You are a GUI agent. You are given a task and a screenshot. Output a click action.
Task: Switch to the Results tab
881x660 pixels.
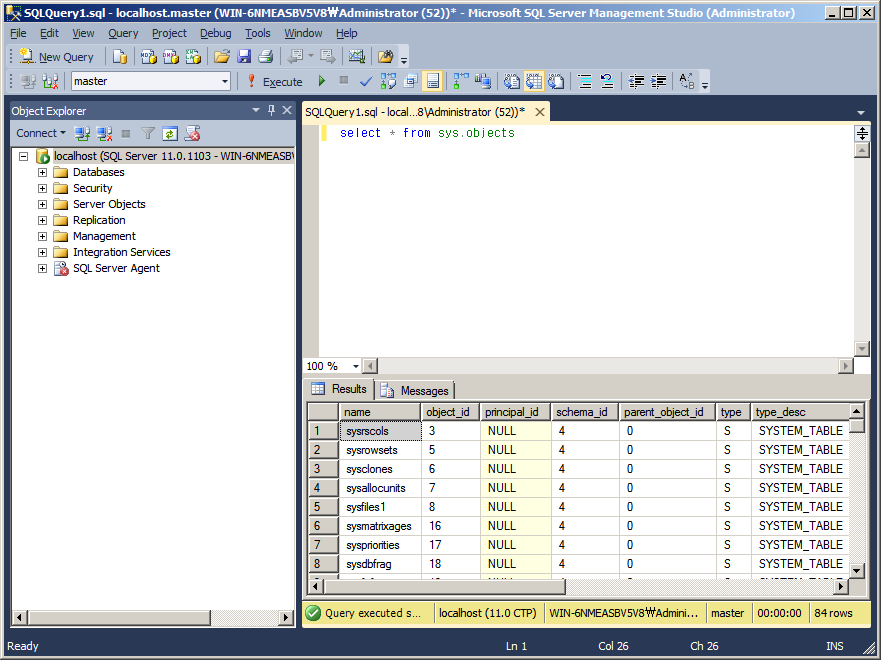(x=339, y=389)
